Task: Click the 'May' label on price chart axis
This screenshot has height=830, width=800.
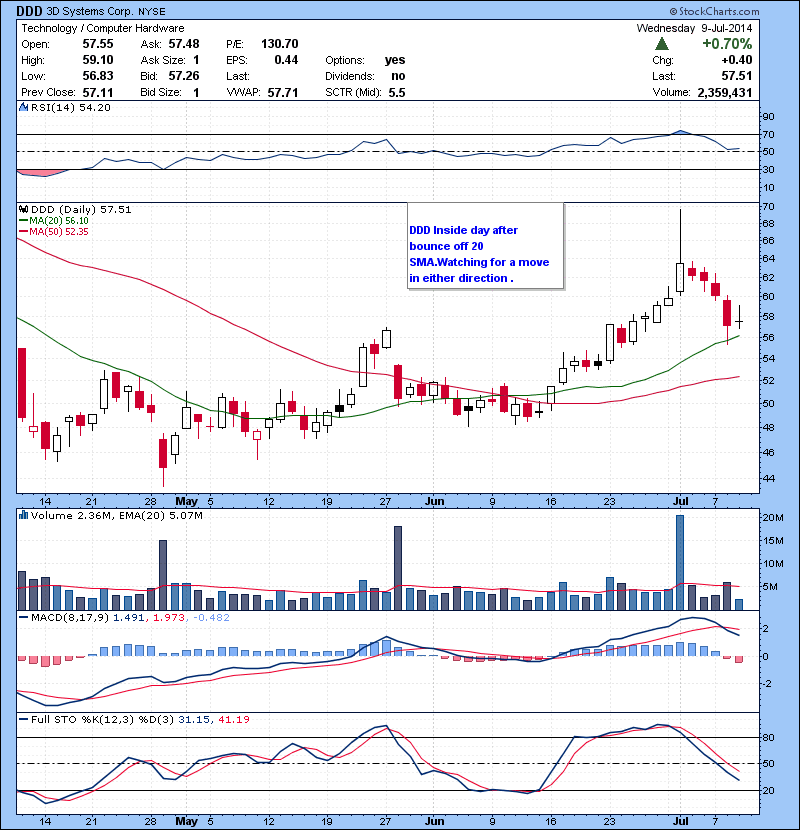Action: pos(187,501)
